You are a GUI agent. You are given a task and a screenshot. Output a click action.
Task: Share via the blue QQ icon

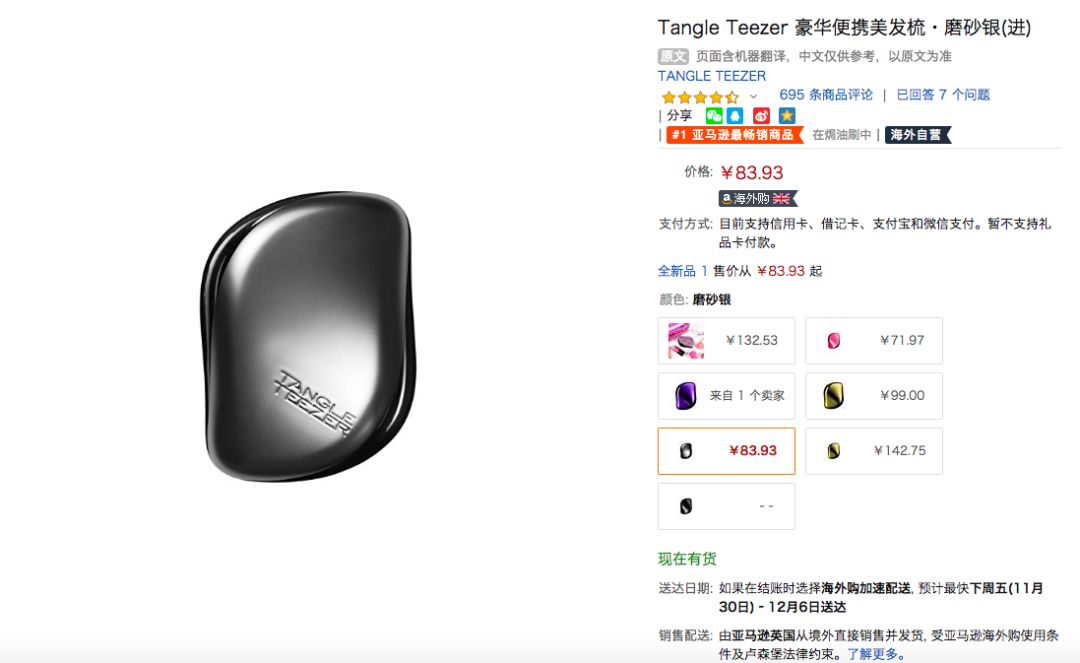[x=736, y=116]
